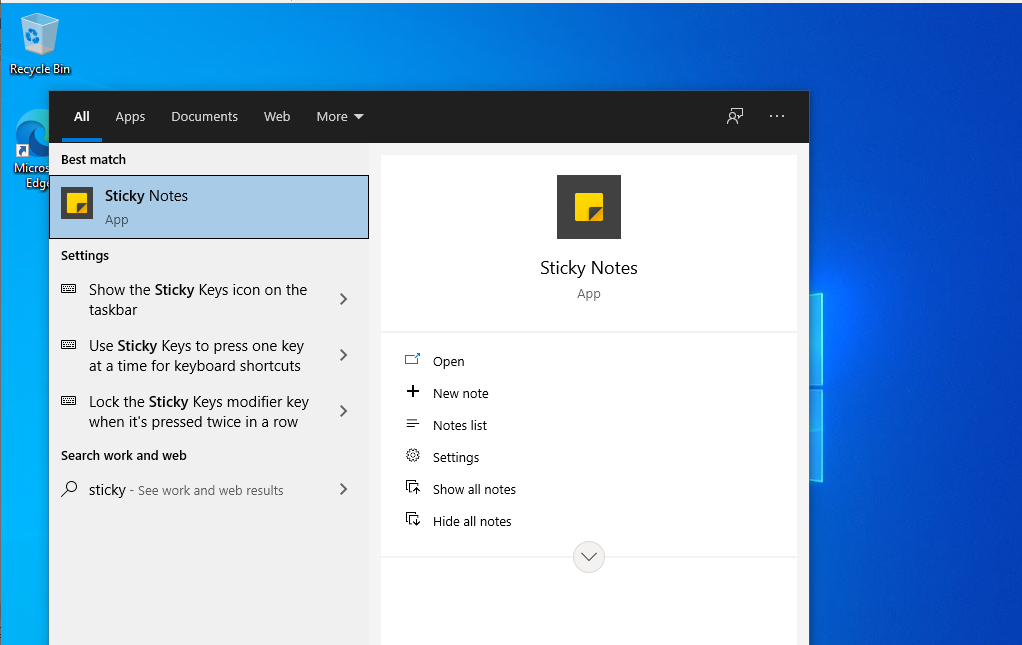
Task: Choose New note action
Action: pos(461,394)
